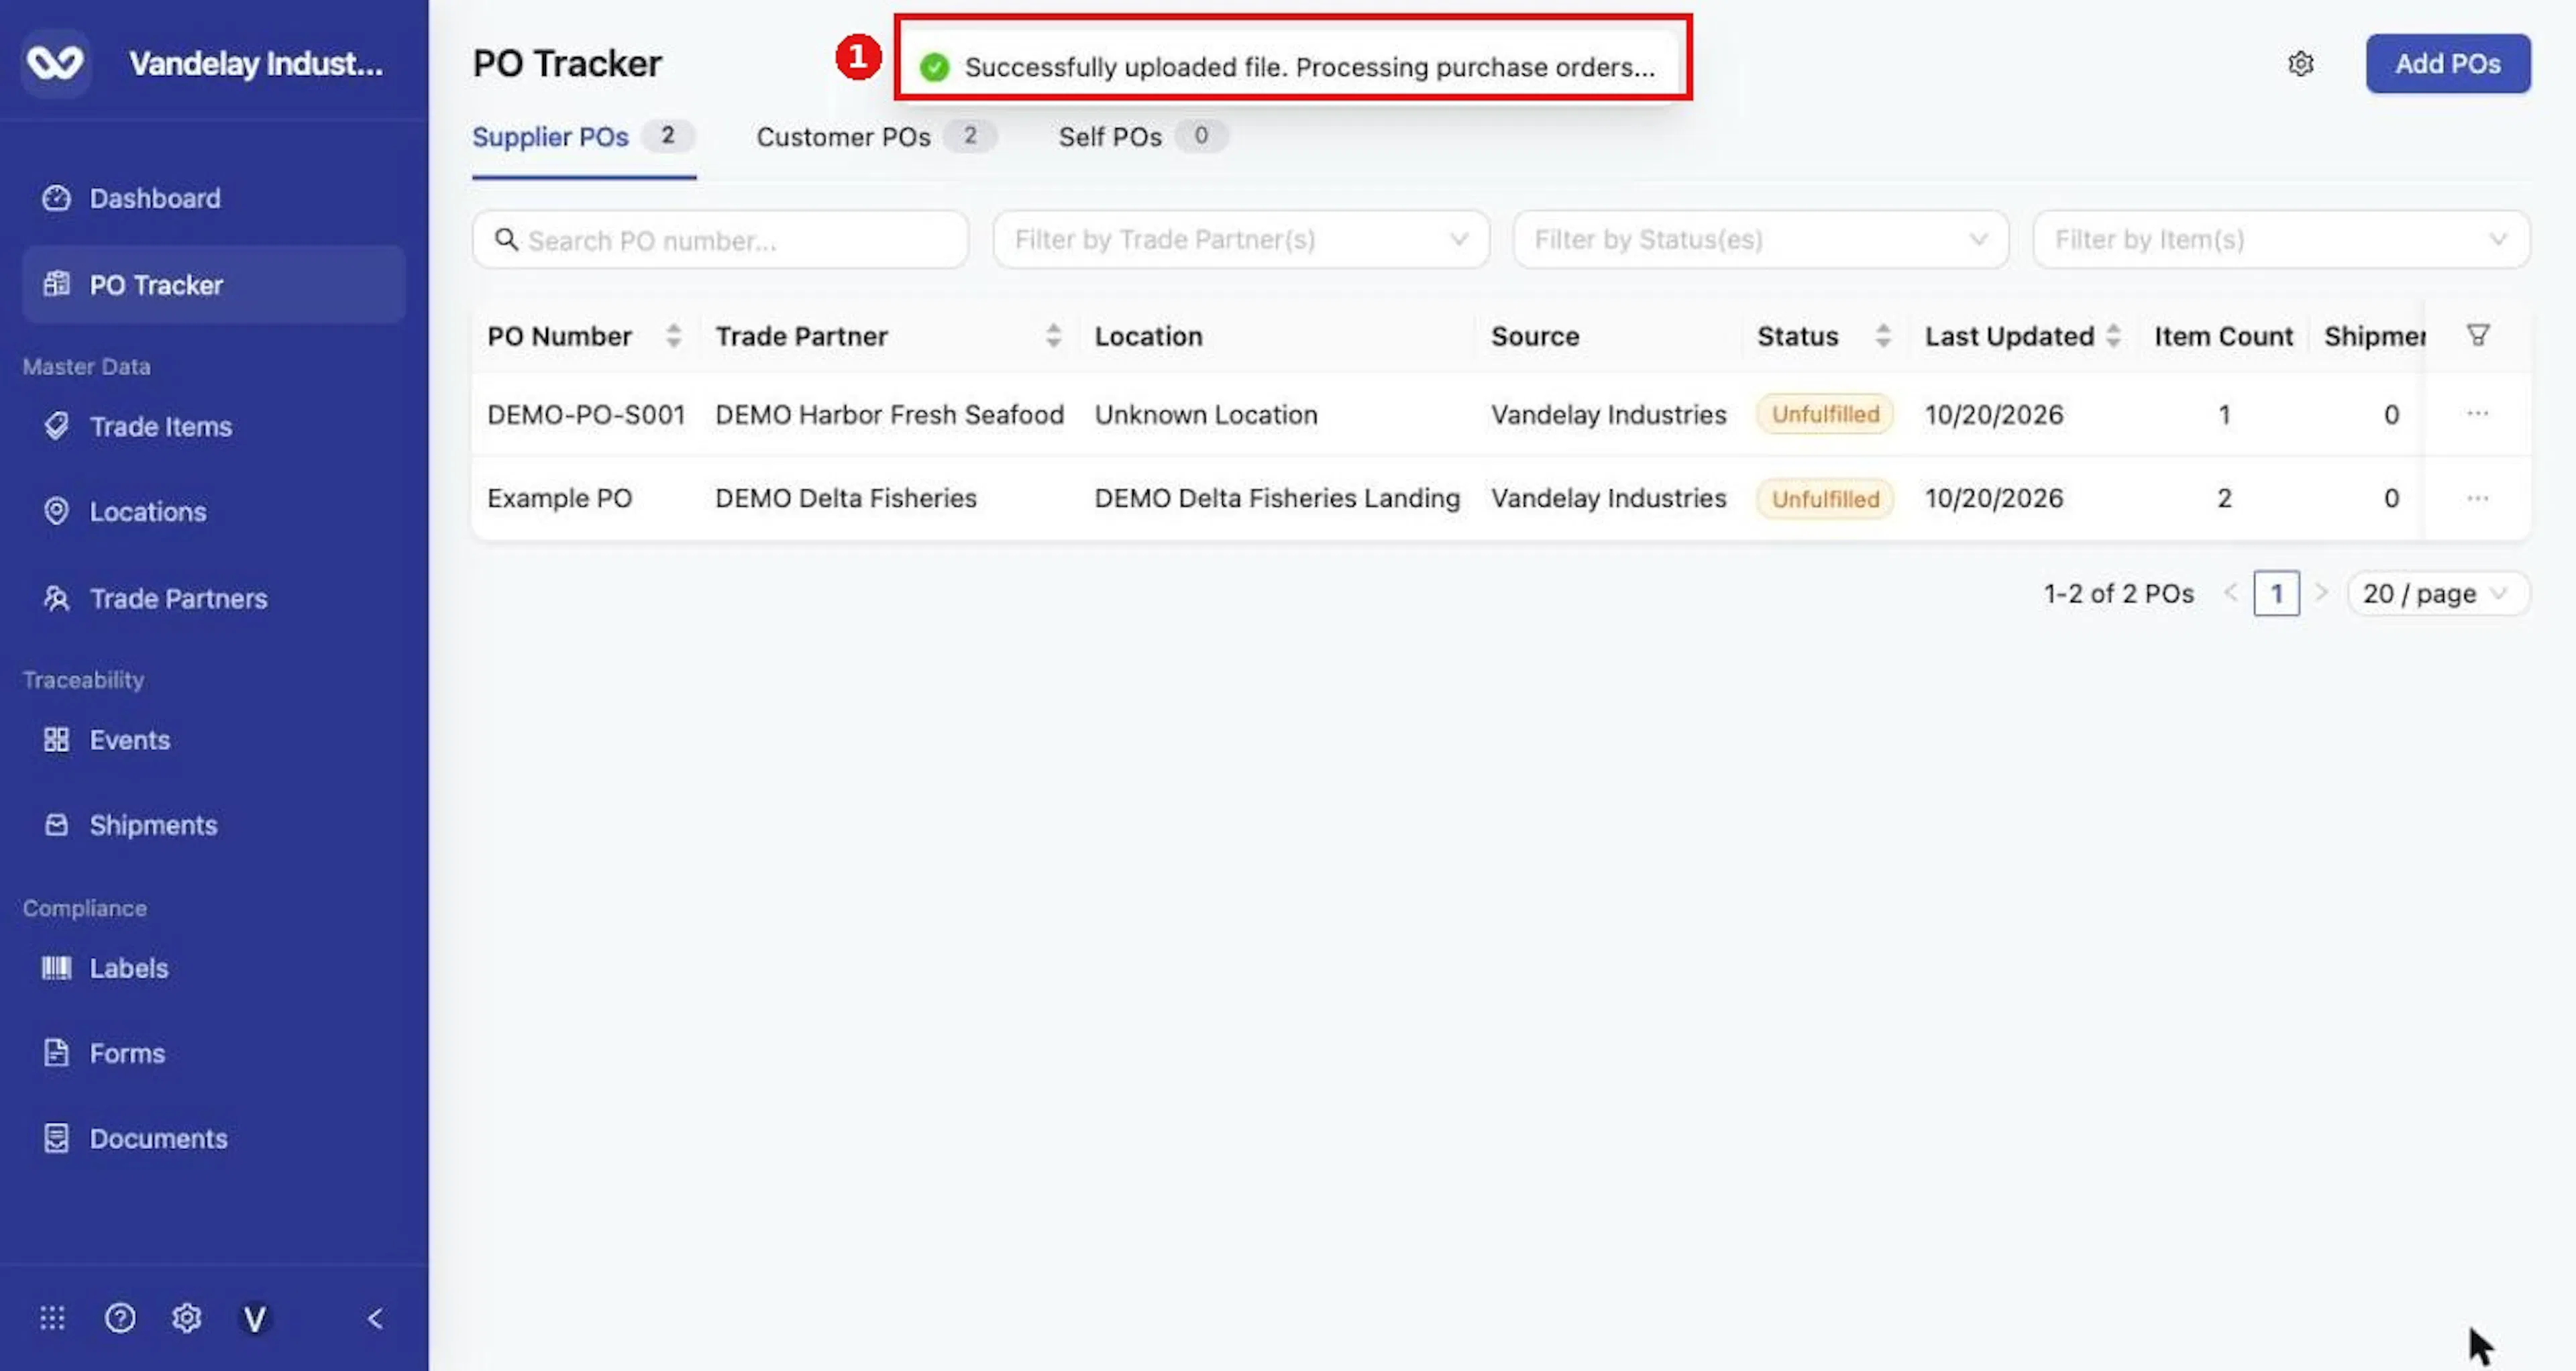Image resolution: width=2576 pixels, height=1371 pixels.
Task: Open sidebar settings gear icon
Action: pos(187,1318)
